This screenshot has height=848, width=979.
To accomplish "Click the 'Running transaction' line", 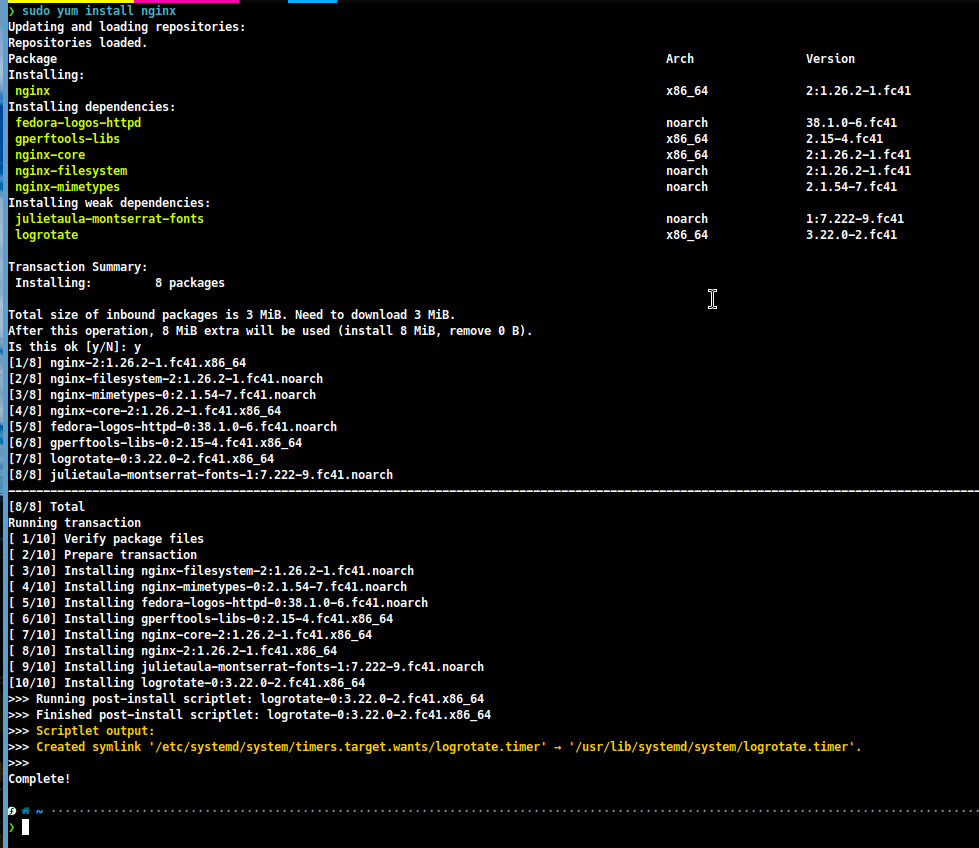I will [74, 523].
